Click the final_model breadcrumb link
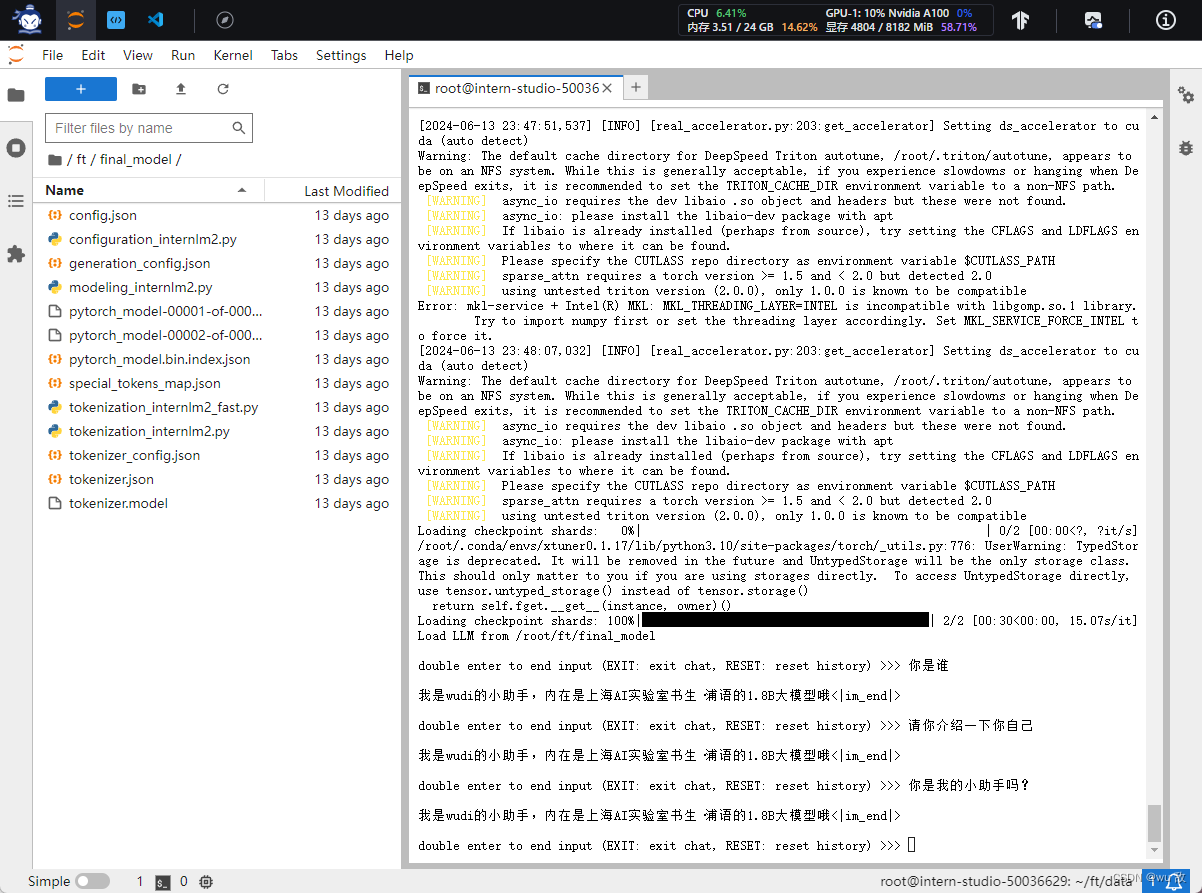 click(x=136, y=160)
